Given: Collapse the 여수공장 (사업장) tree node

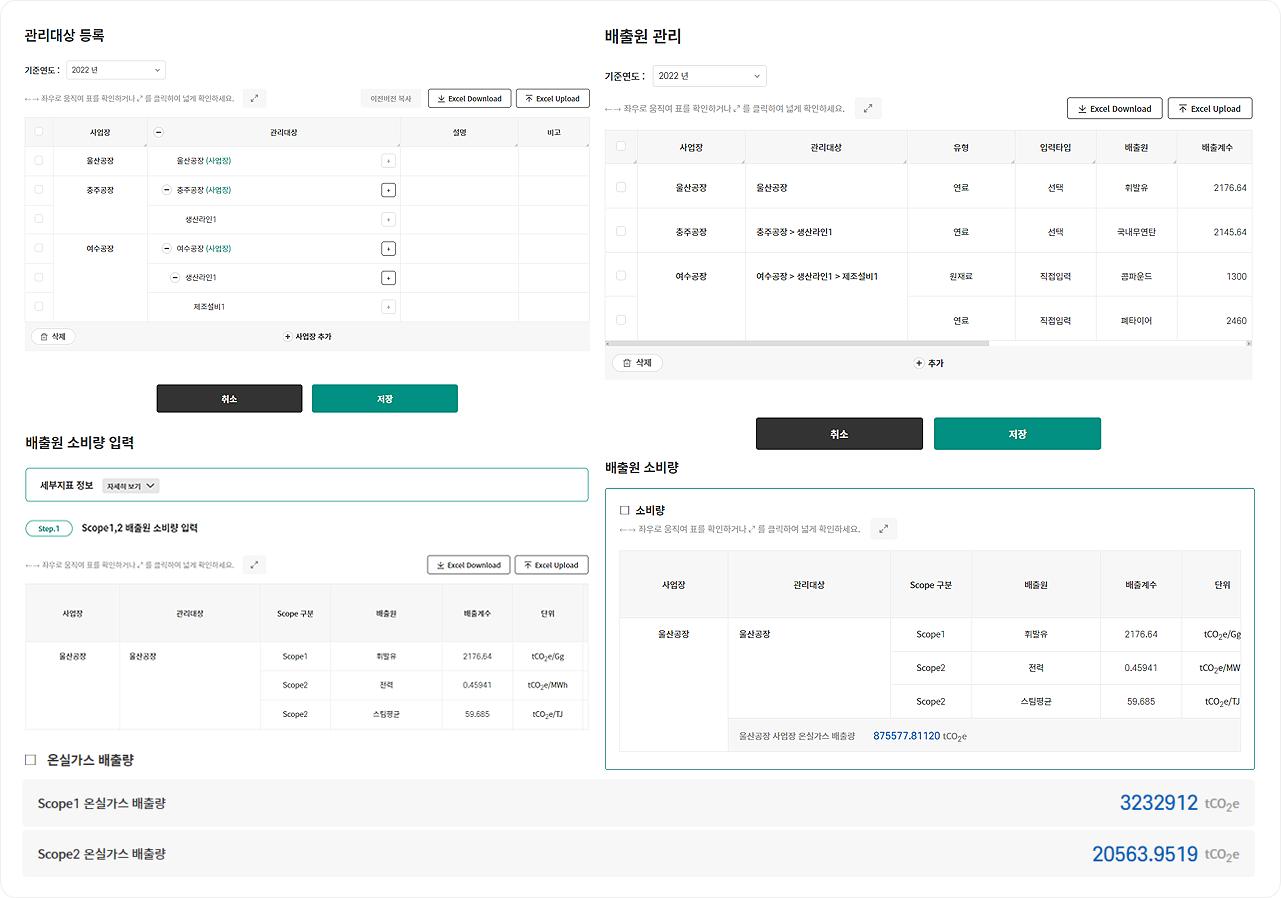Looking at the screenshot, I should pyautogui.click(x=166, y=248).
